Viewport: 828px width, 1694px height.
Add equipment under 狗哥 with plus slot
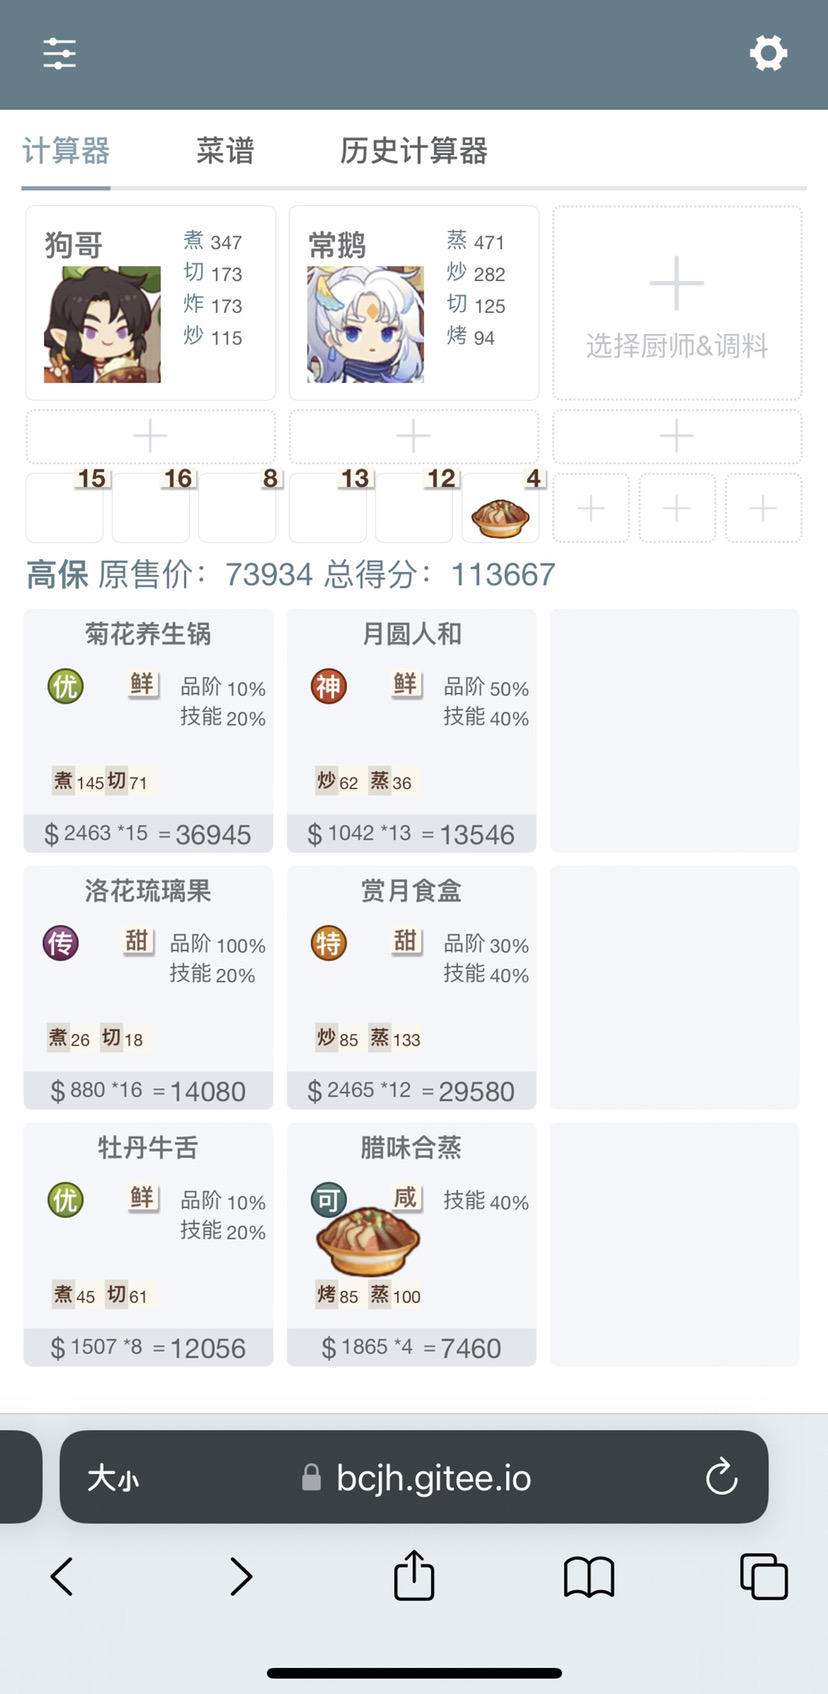(x=150, y=436)
